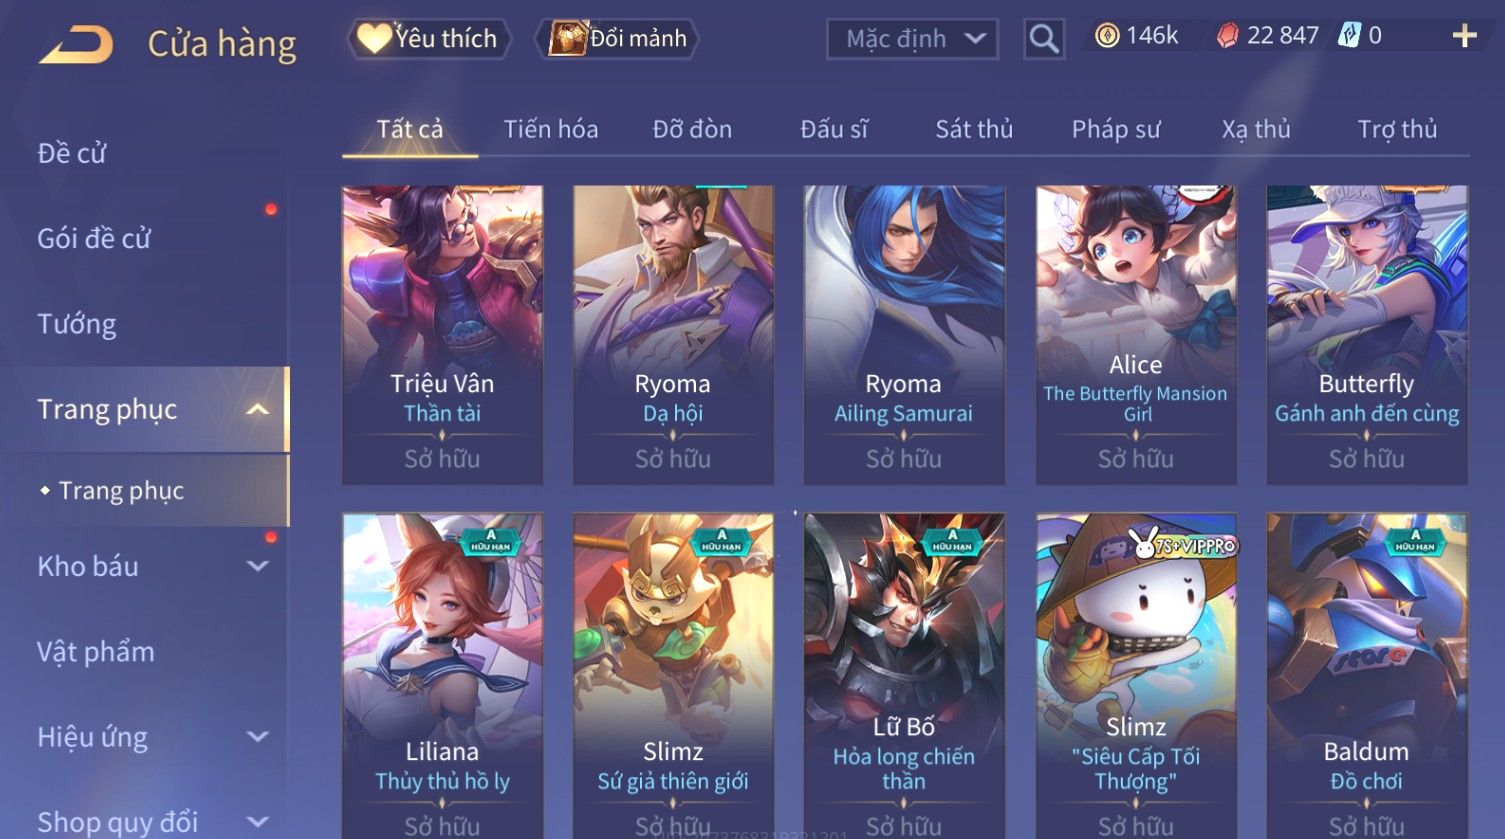Viewport: 1505px width, 839px height.
Task: Open the Gói đề cử sidebar item
Action: [x=94, y=238]
